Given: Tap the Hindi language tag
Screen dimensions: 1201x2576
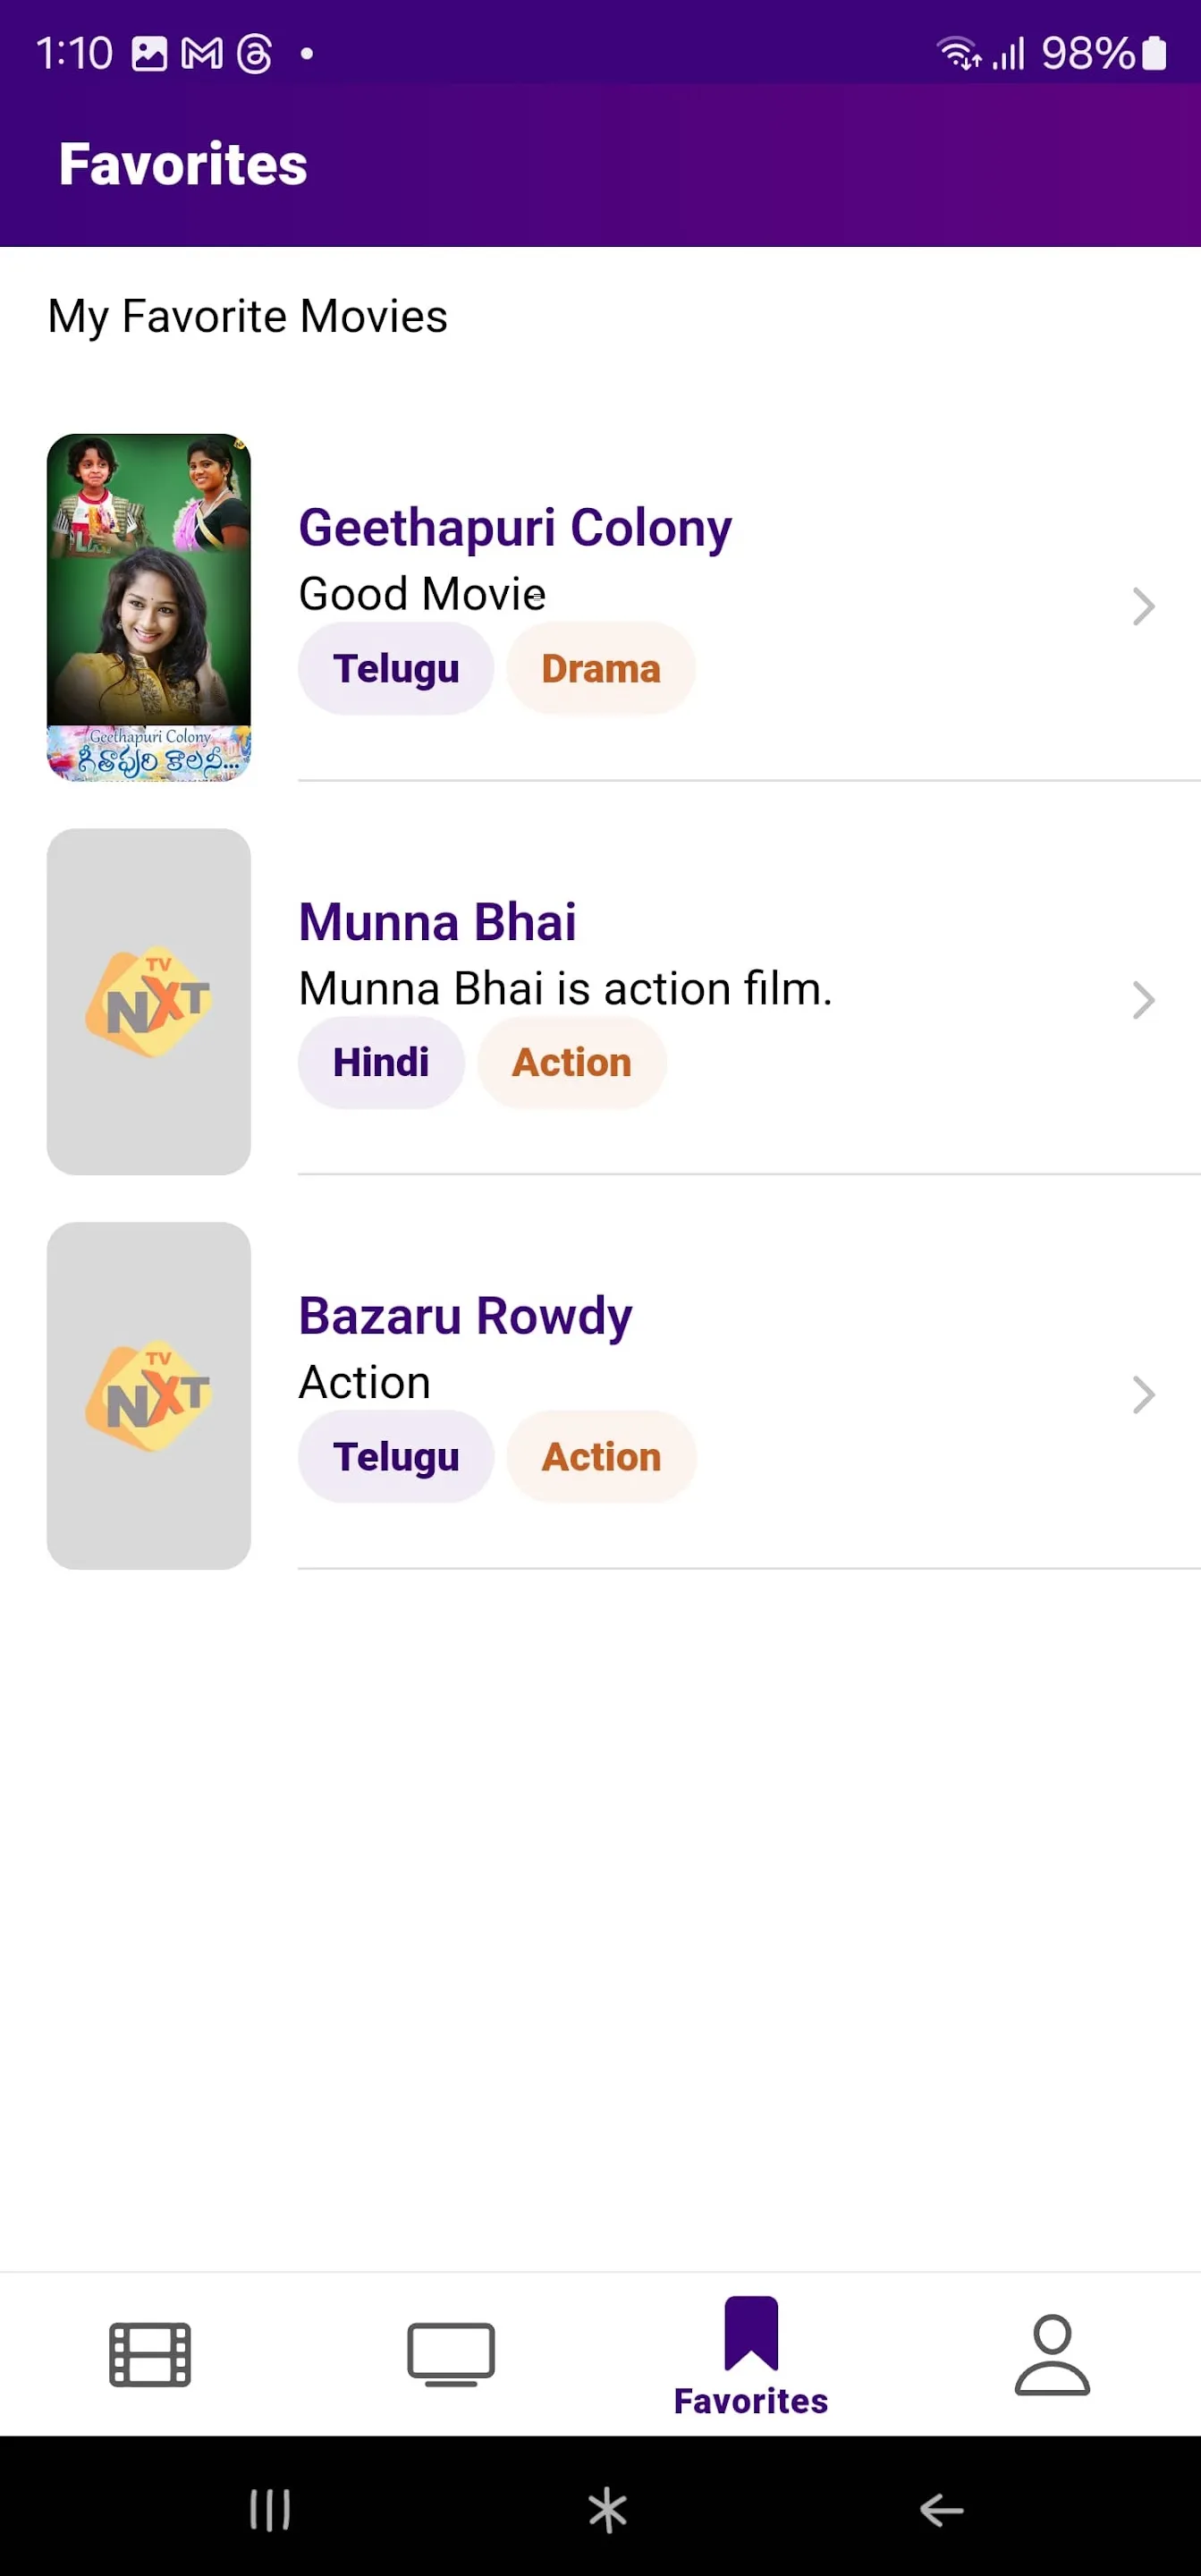Looking at the screenshot, I should (381, 1062).
